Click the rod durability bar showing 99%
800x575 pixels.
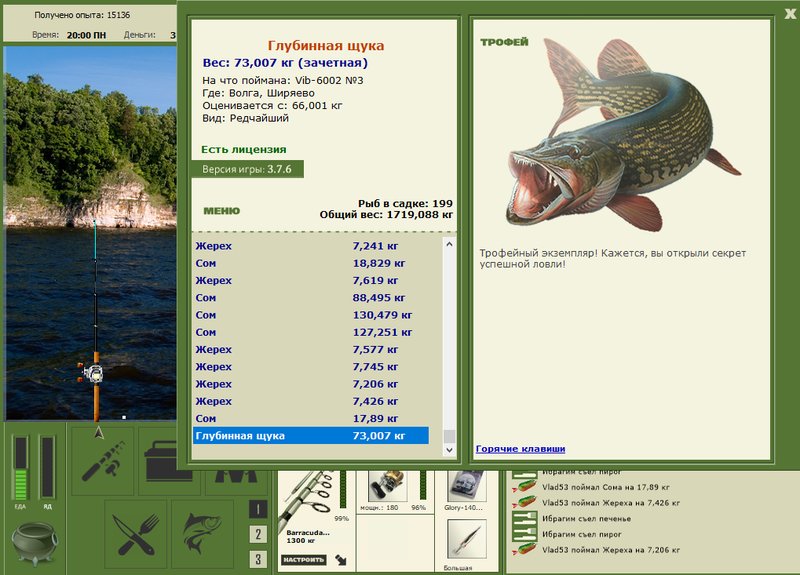click(x=343, y=490)
